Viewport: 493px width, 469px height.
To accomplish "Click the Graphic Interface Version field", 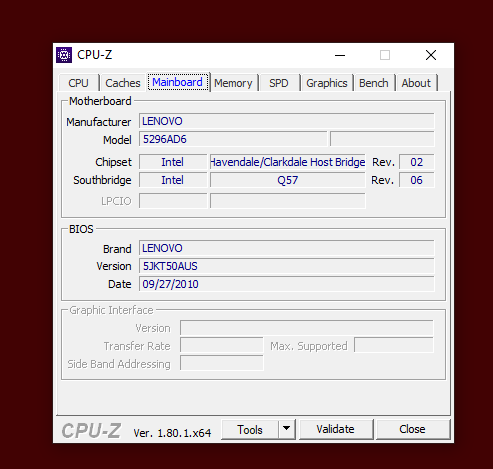I will click(x=307, y=328).
